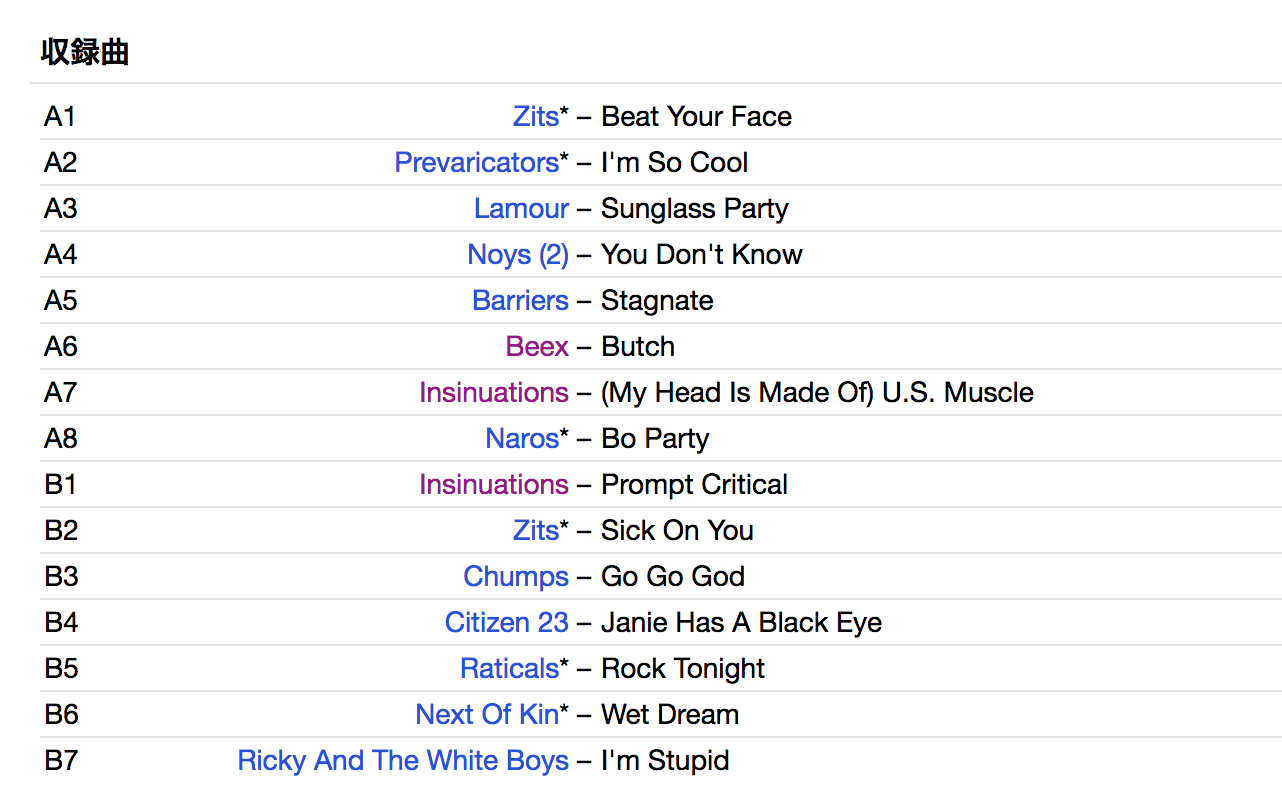Click the 収録曲 section heading

(x=85, y=52)
